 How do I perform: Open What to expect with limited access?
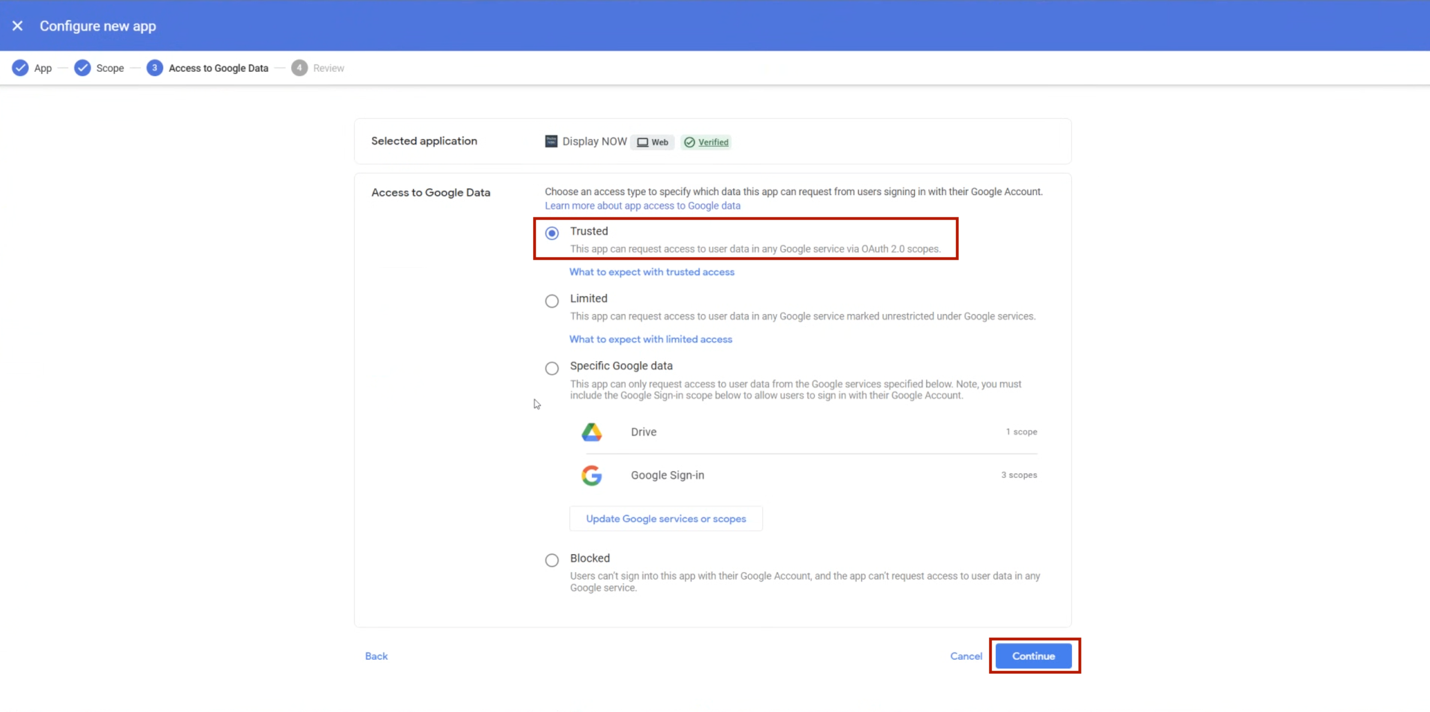pos(651,339)
